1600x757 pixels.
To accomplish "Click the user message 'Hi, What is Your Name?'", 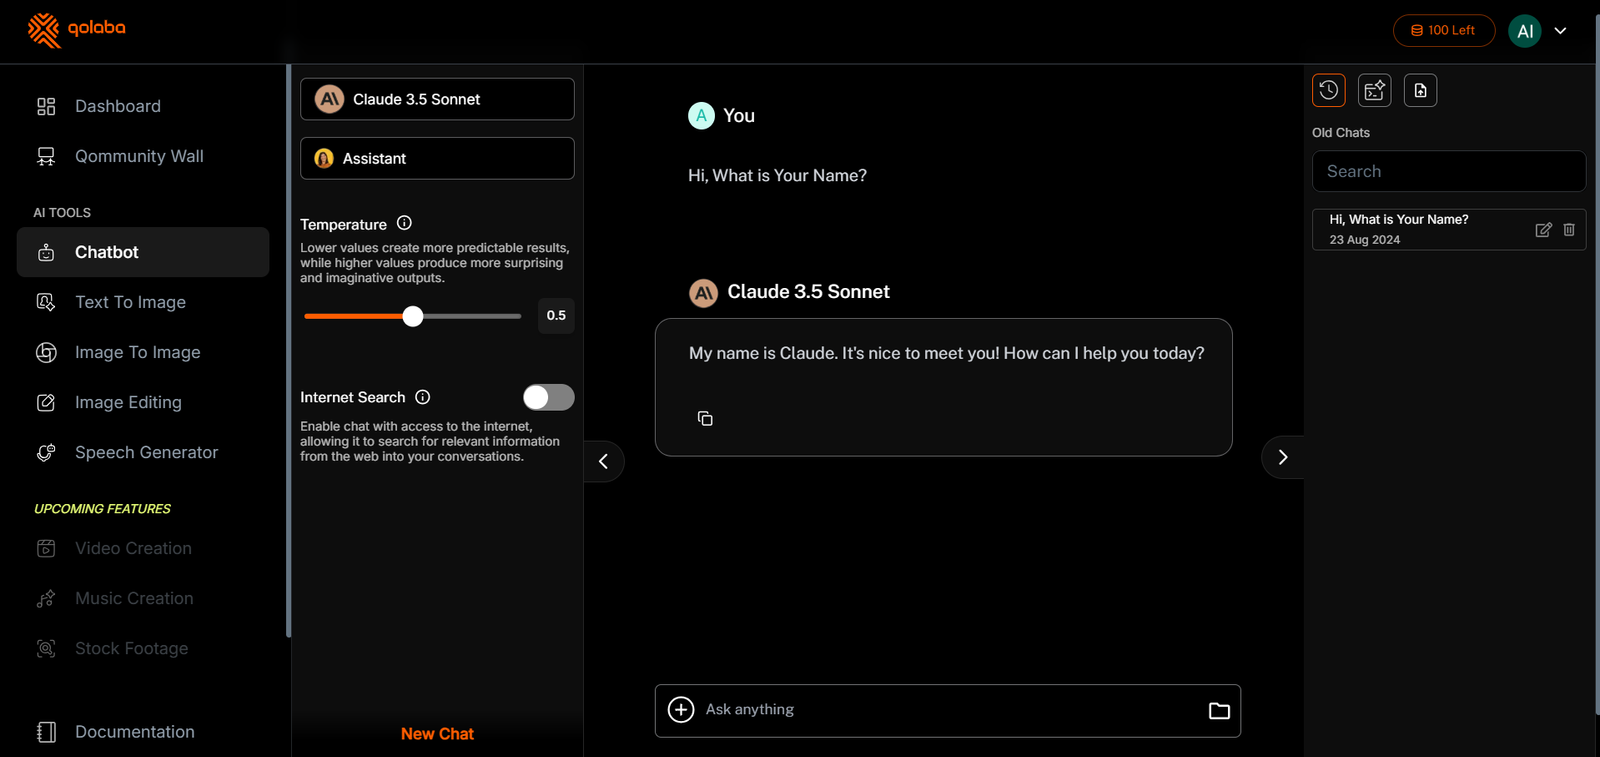I will (x=777, y=176).
